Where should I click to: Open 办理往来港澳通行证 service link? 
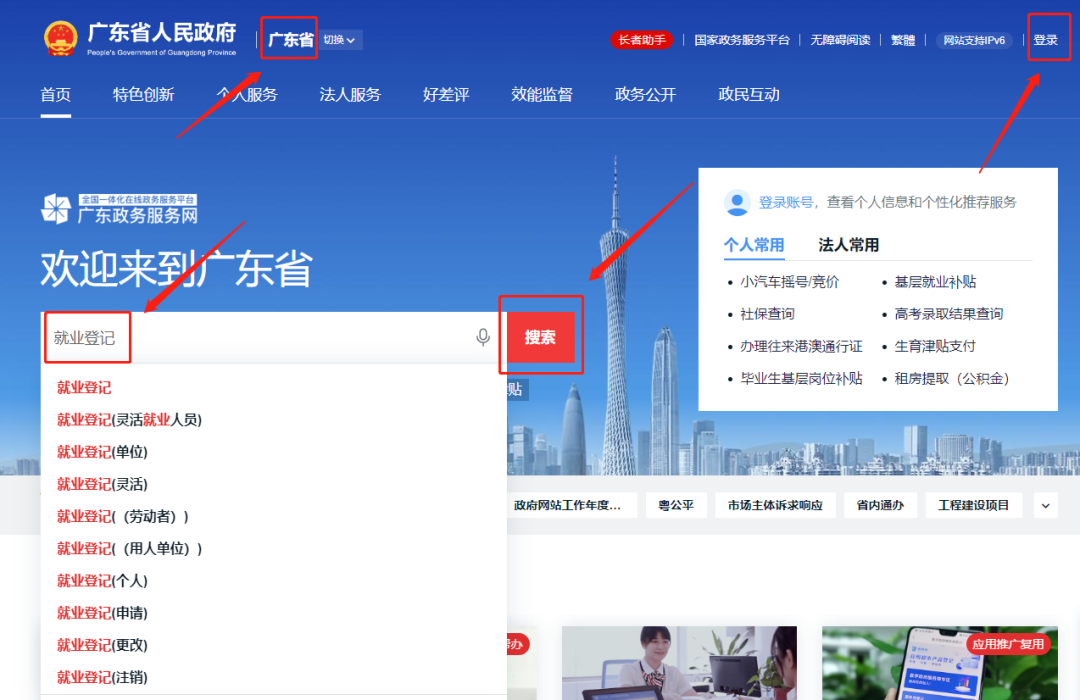tap(801, 347)
